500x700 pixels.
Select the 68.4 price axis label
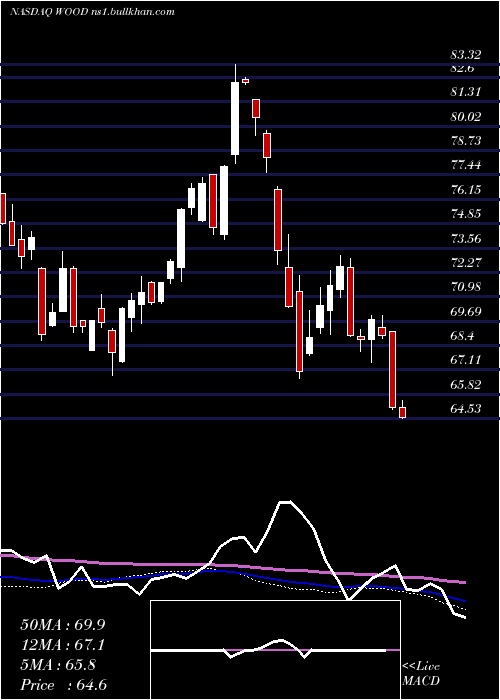tap(462, 335)
